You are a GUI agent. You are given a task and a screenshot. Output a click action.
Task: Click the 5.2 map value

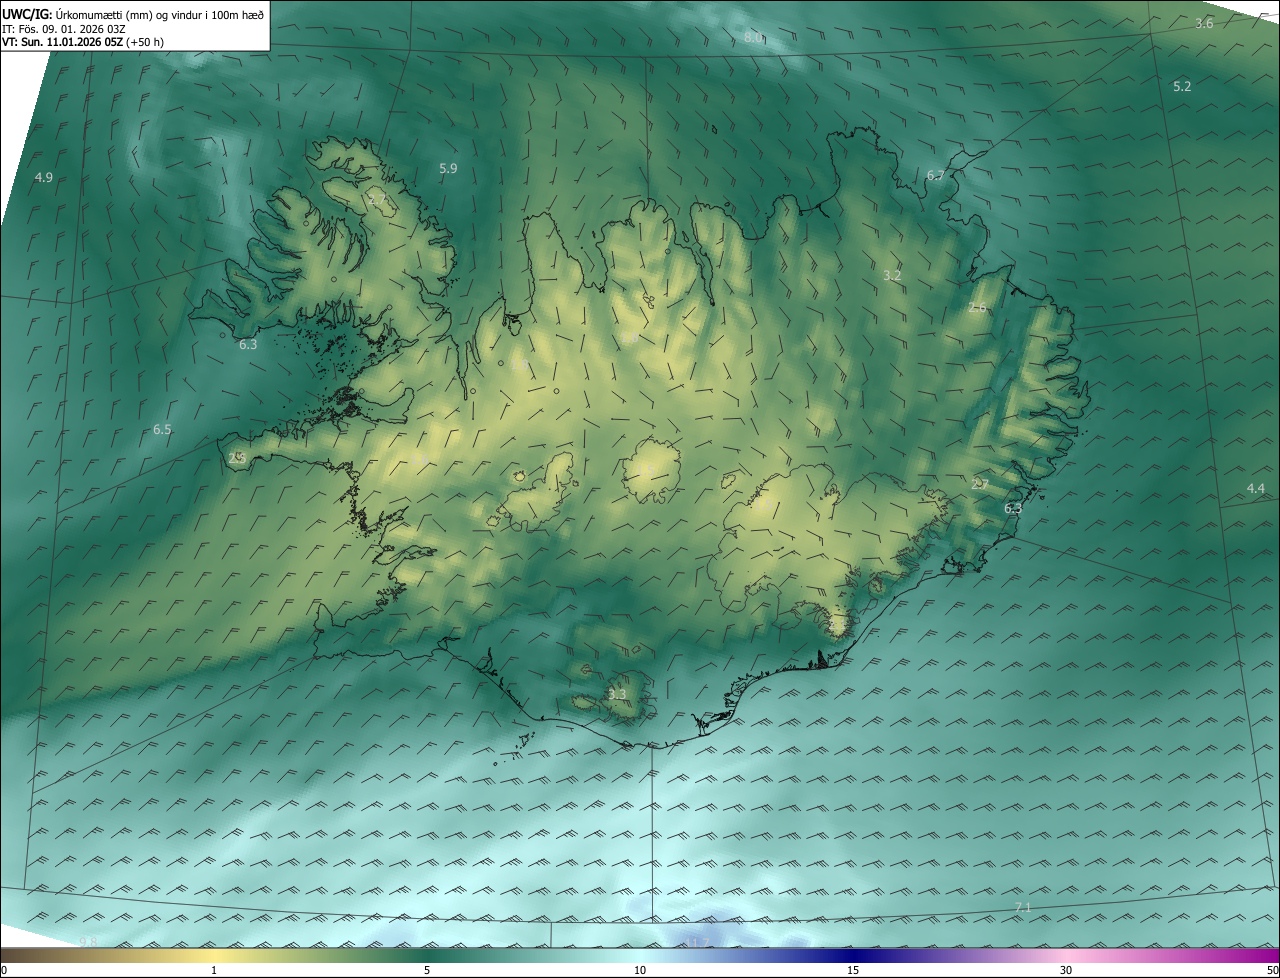coord(1182,87)
